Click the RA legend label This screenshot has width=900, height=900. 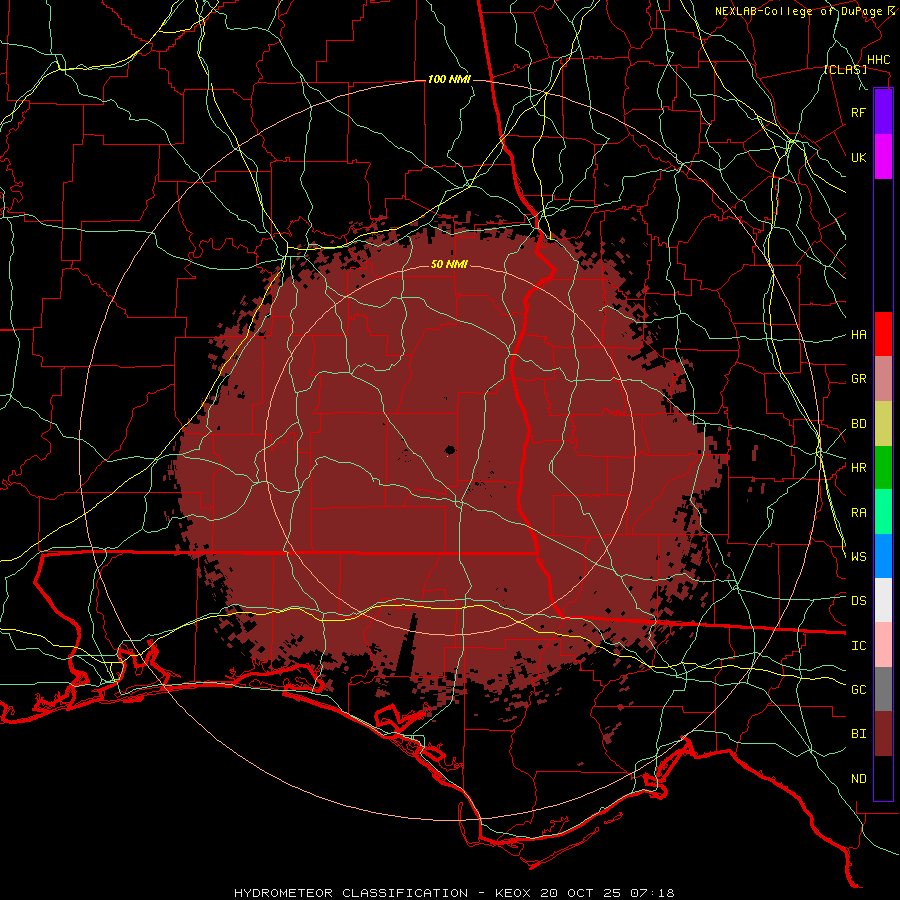(x=859, y=513)
